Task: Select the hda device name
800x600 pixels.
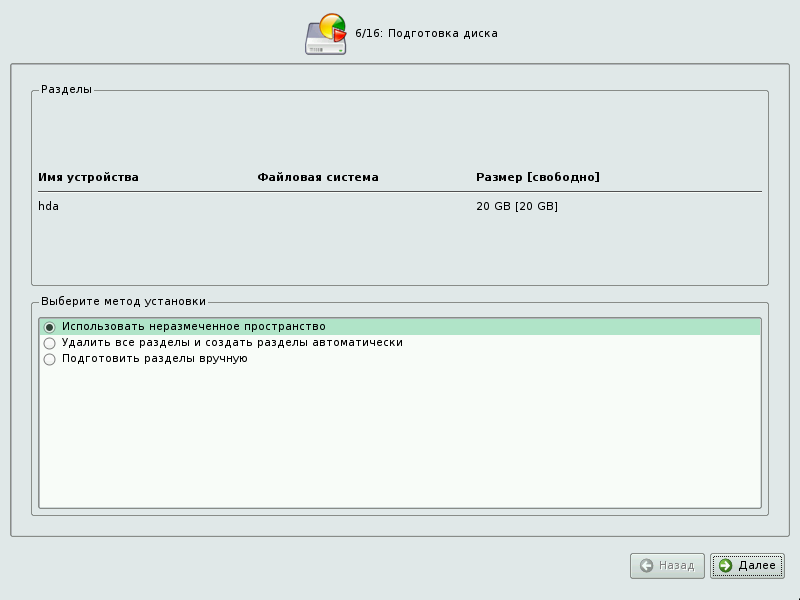Action: click(48, 207)
